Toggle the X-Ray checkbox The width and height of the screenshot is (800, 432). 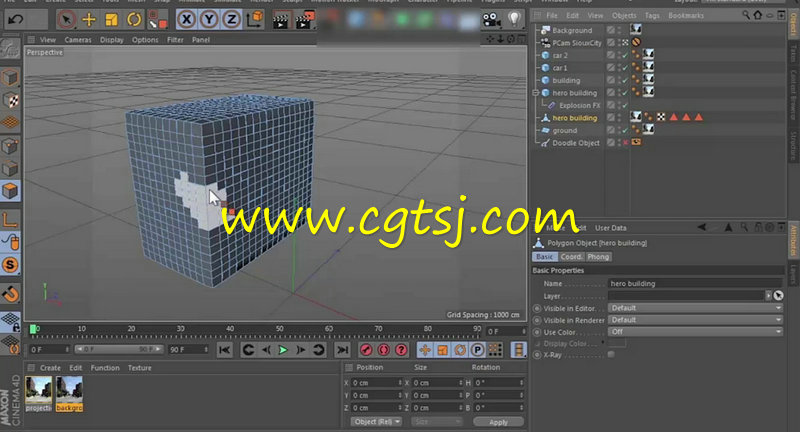tap(611, 354)
